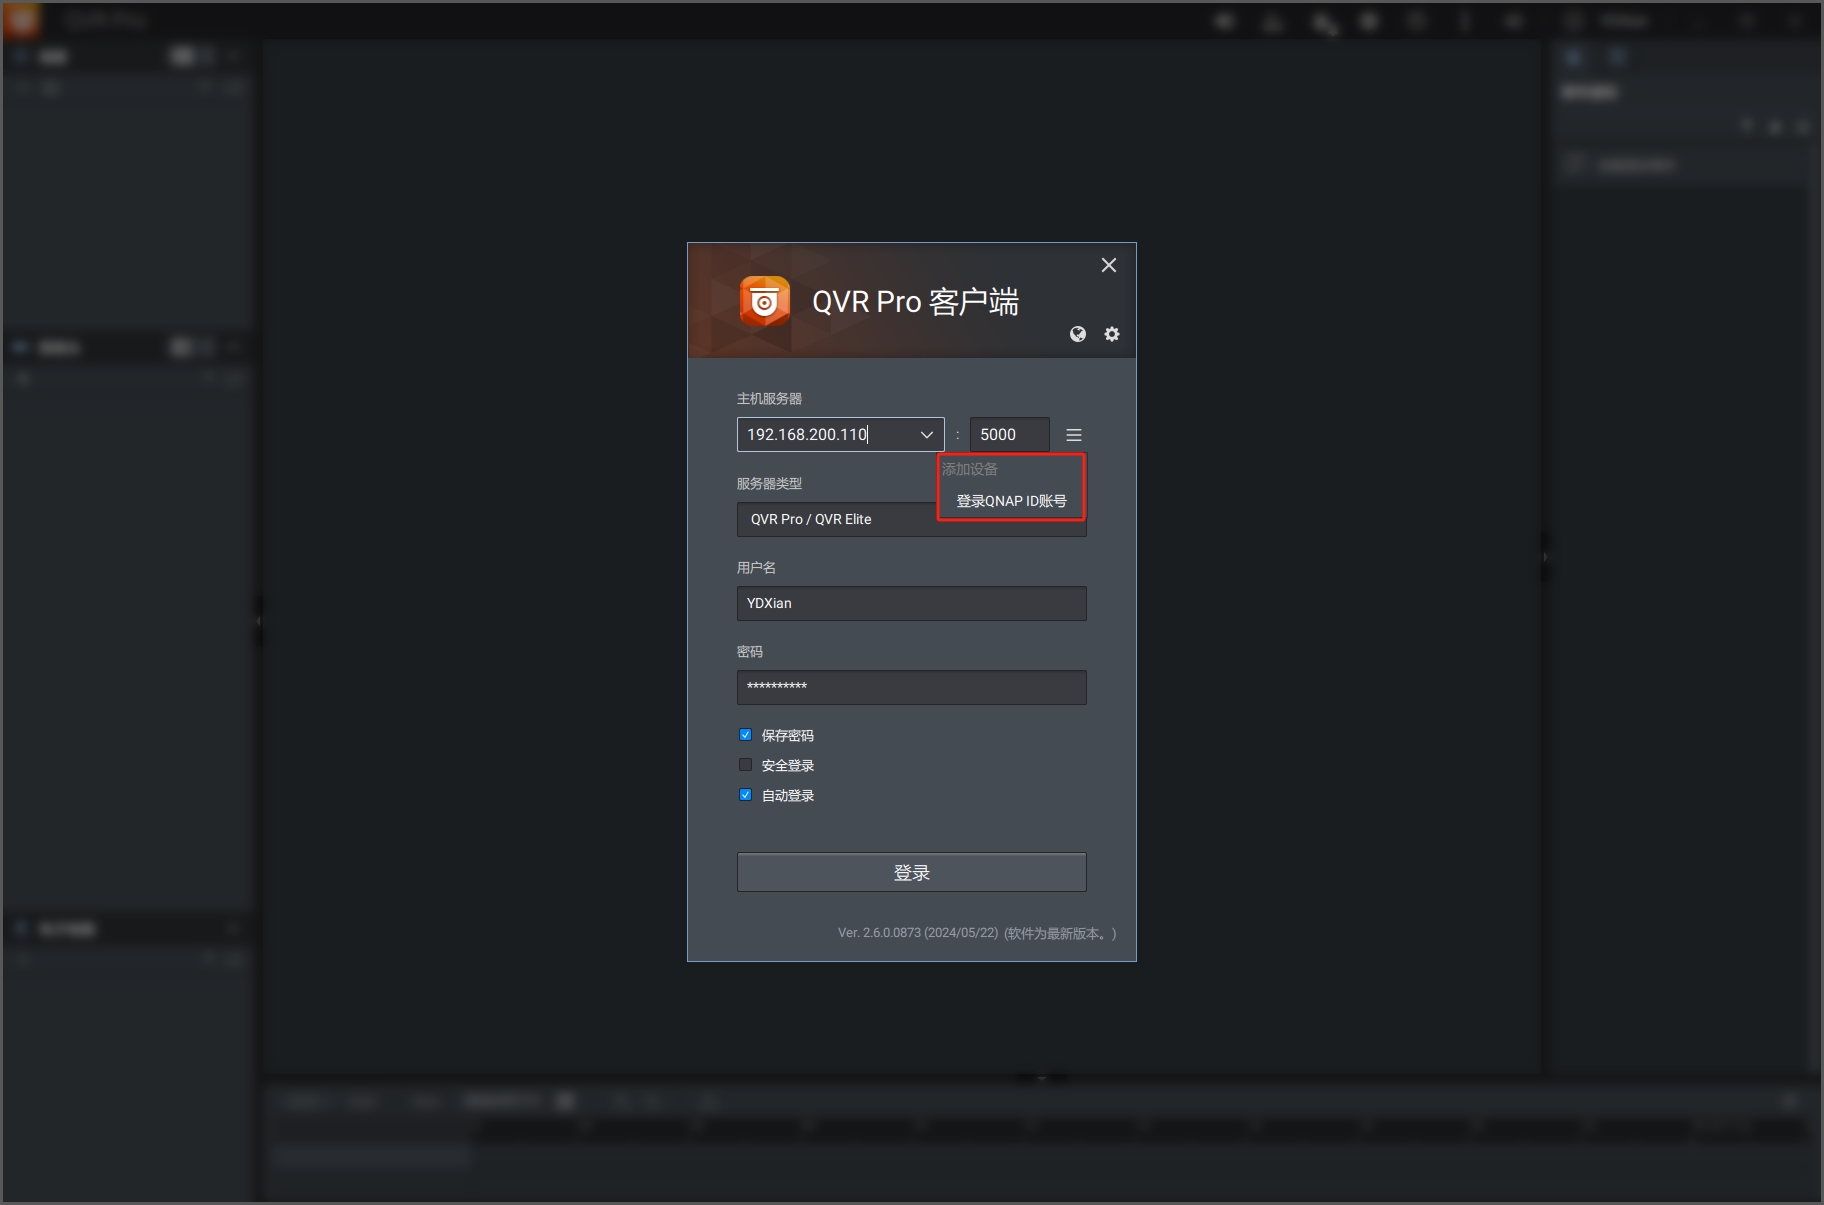Expand the host server address dropdown

pos(927,435)
